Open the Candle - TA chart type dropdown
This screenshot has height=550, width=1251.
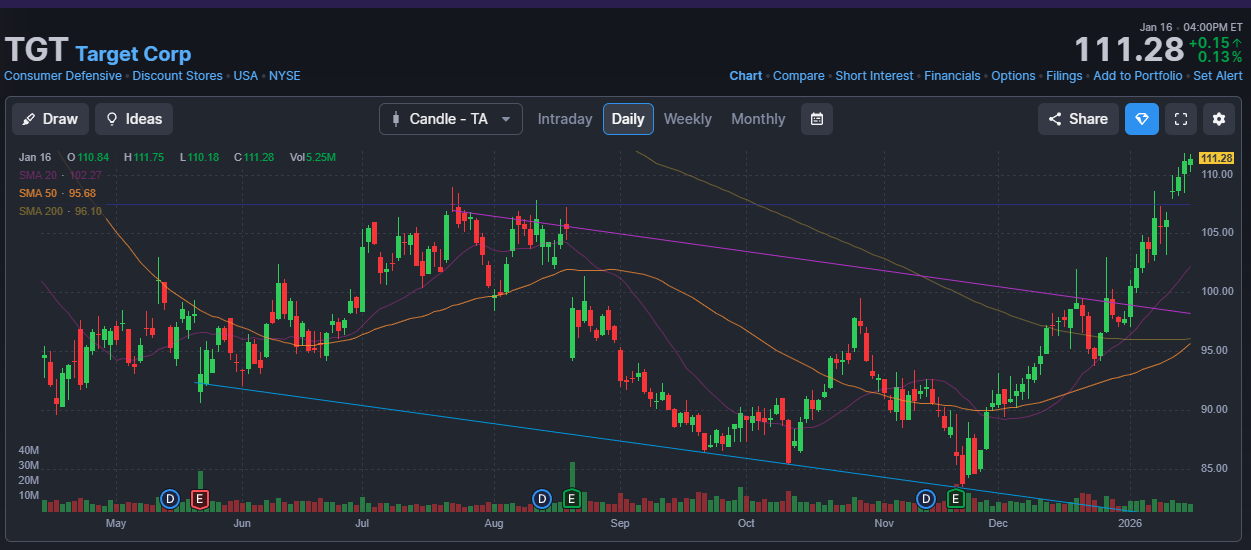[451, 119]
